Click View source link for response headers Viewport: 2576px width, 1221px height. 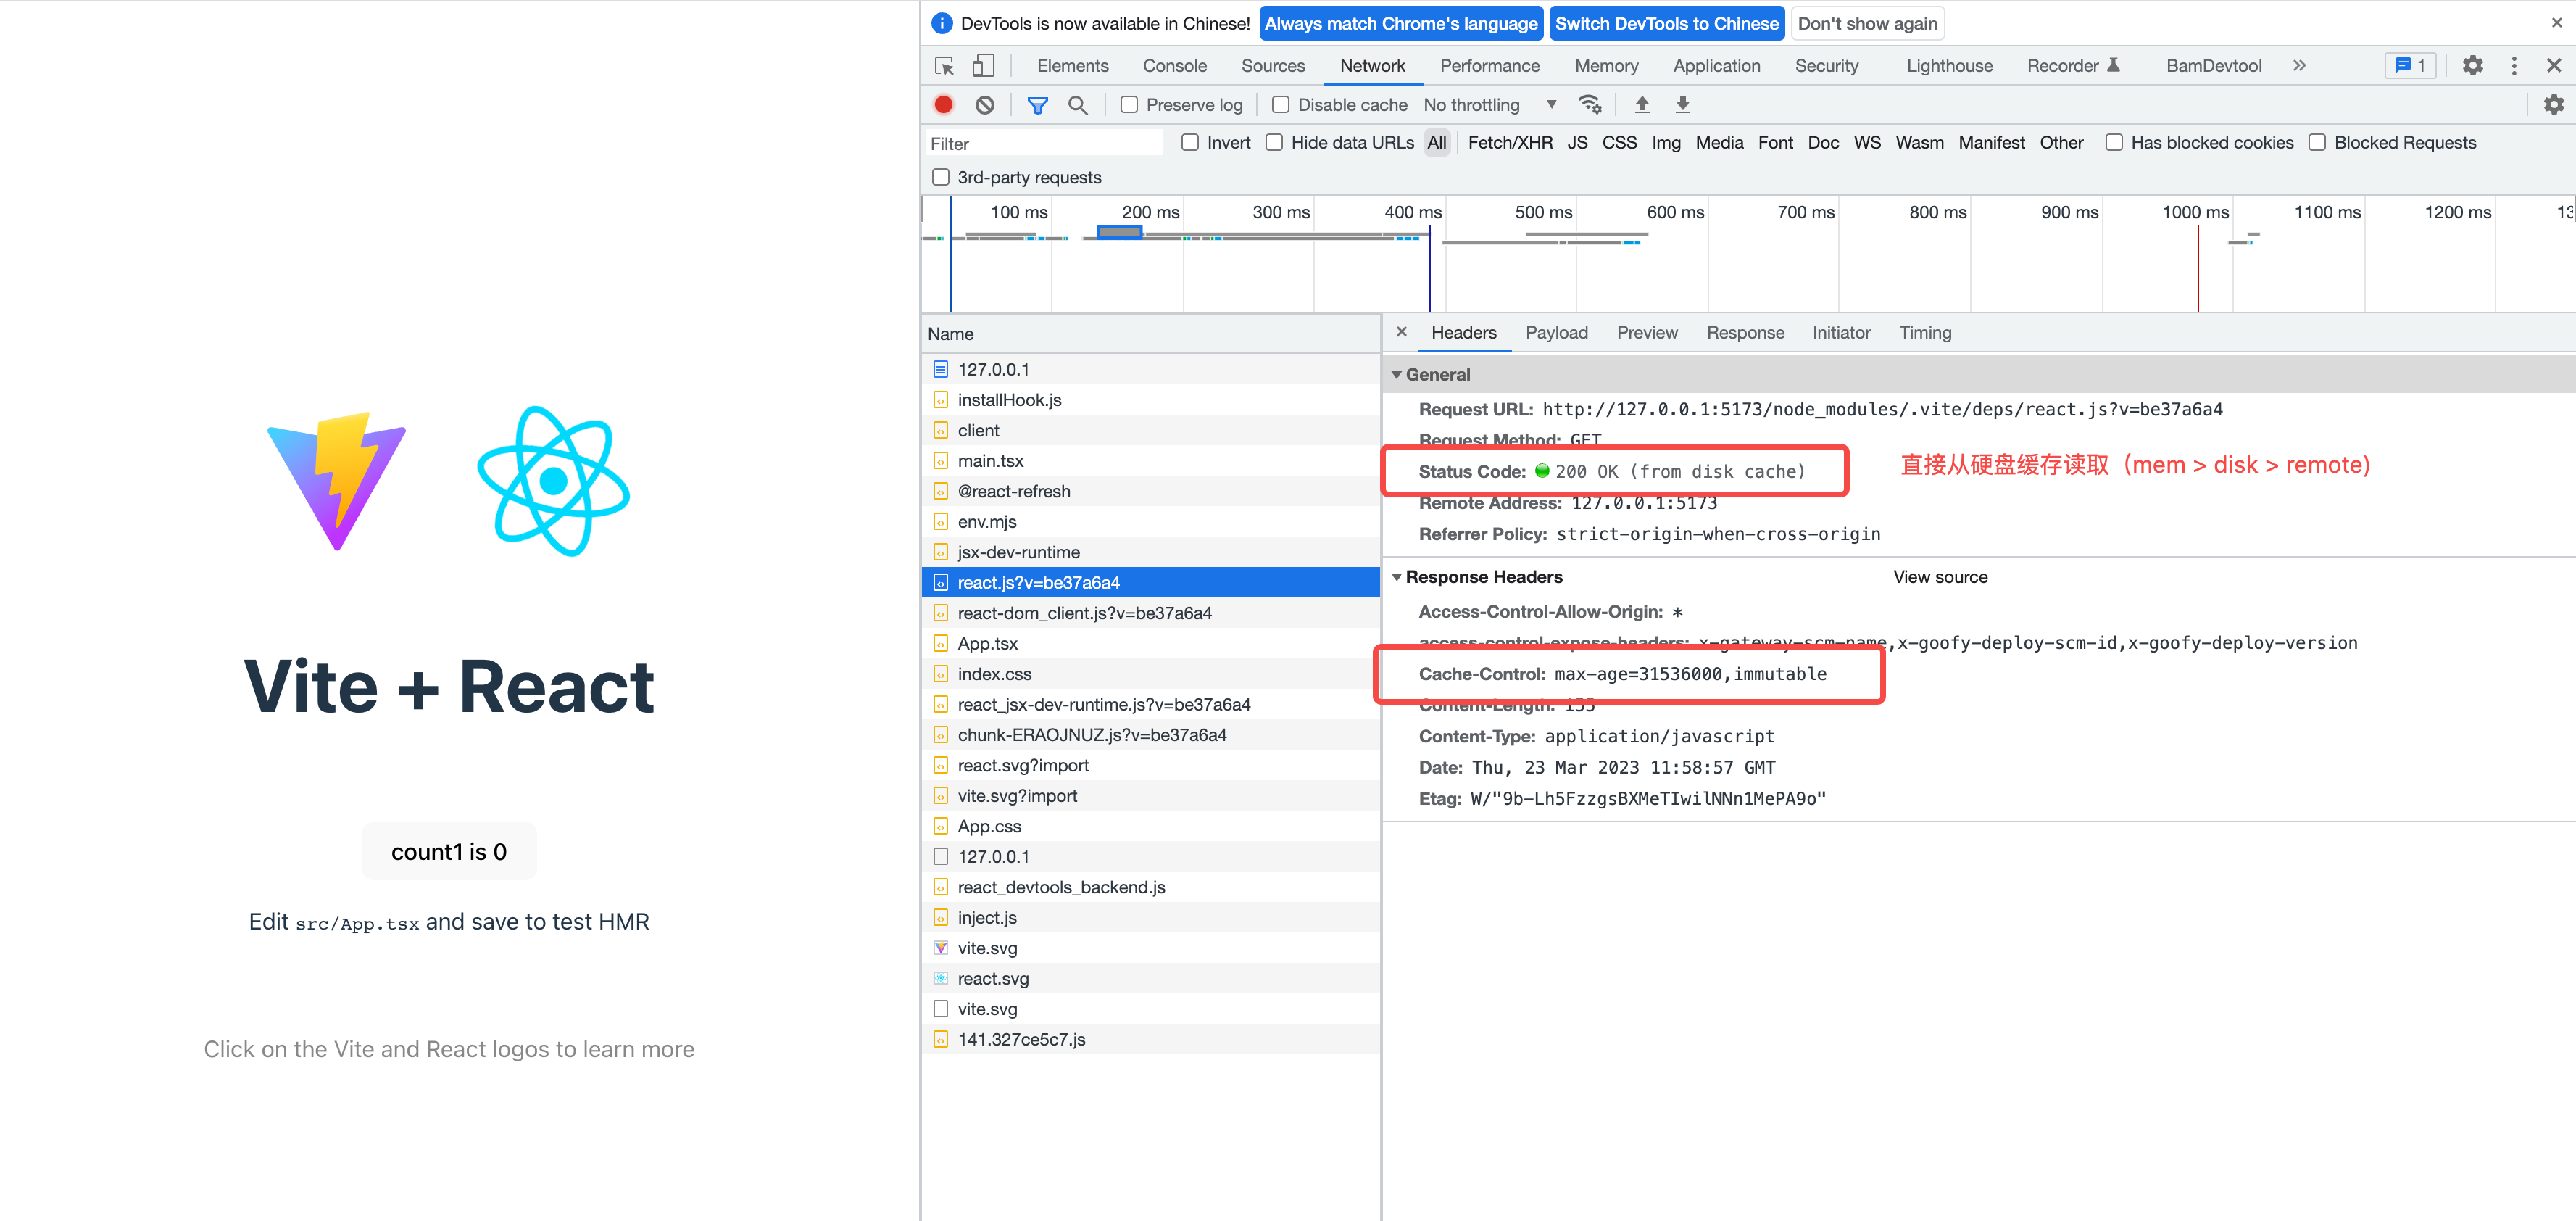[1939, 577]
